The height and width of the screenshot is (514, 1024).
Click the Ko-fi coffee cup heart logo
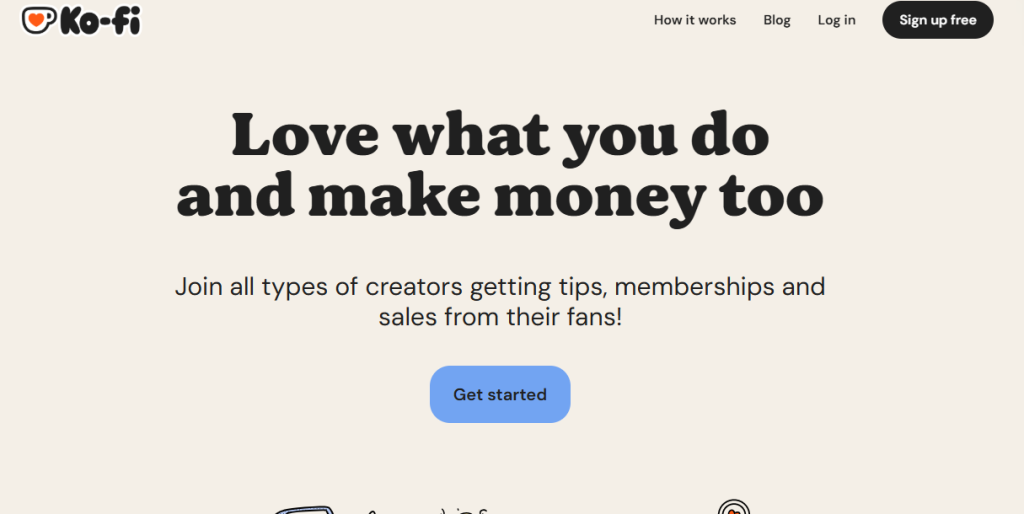point(39,20)
